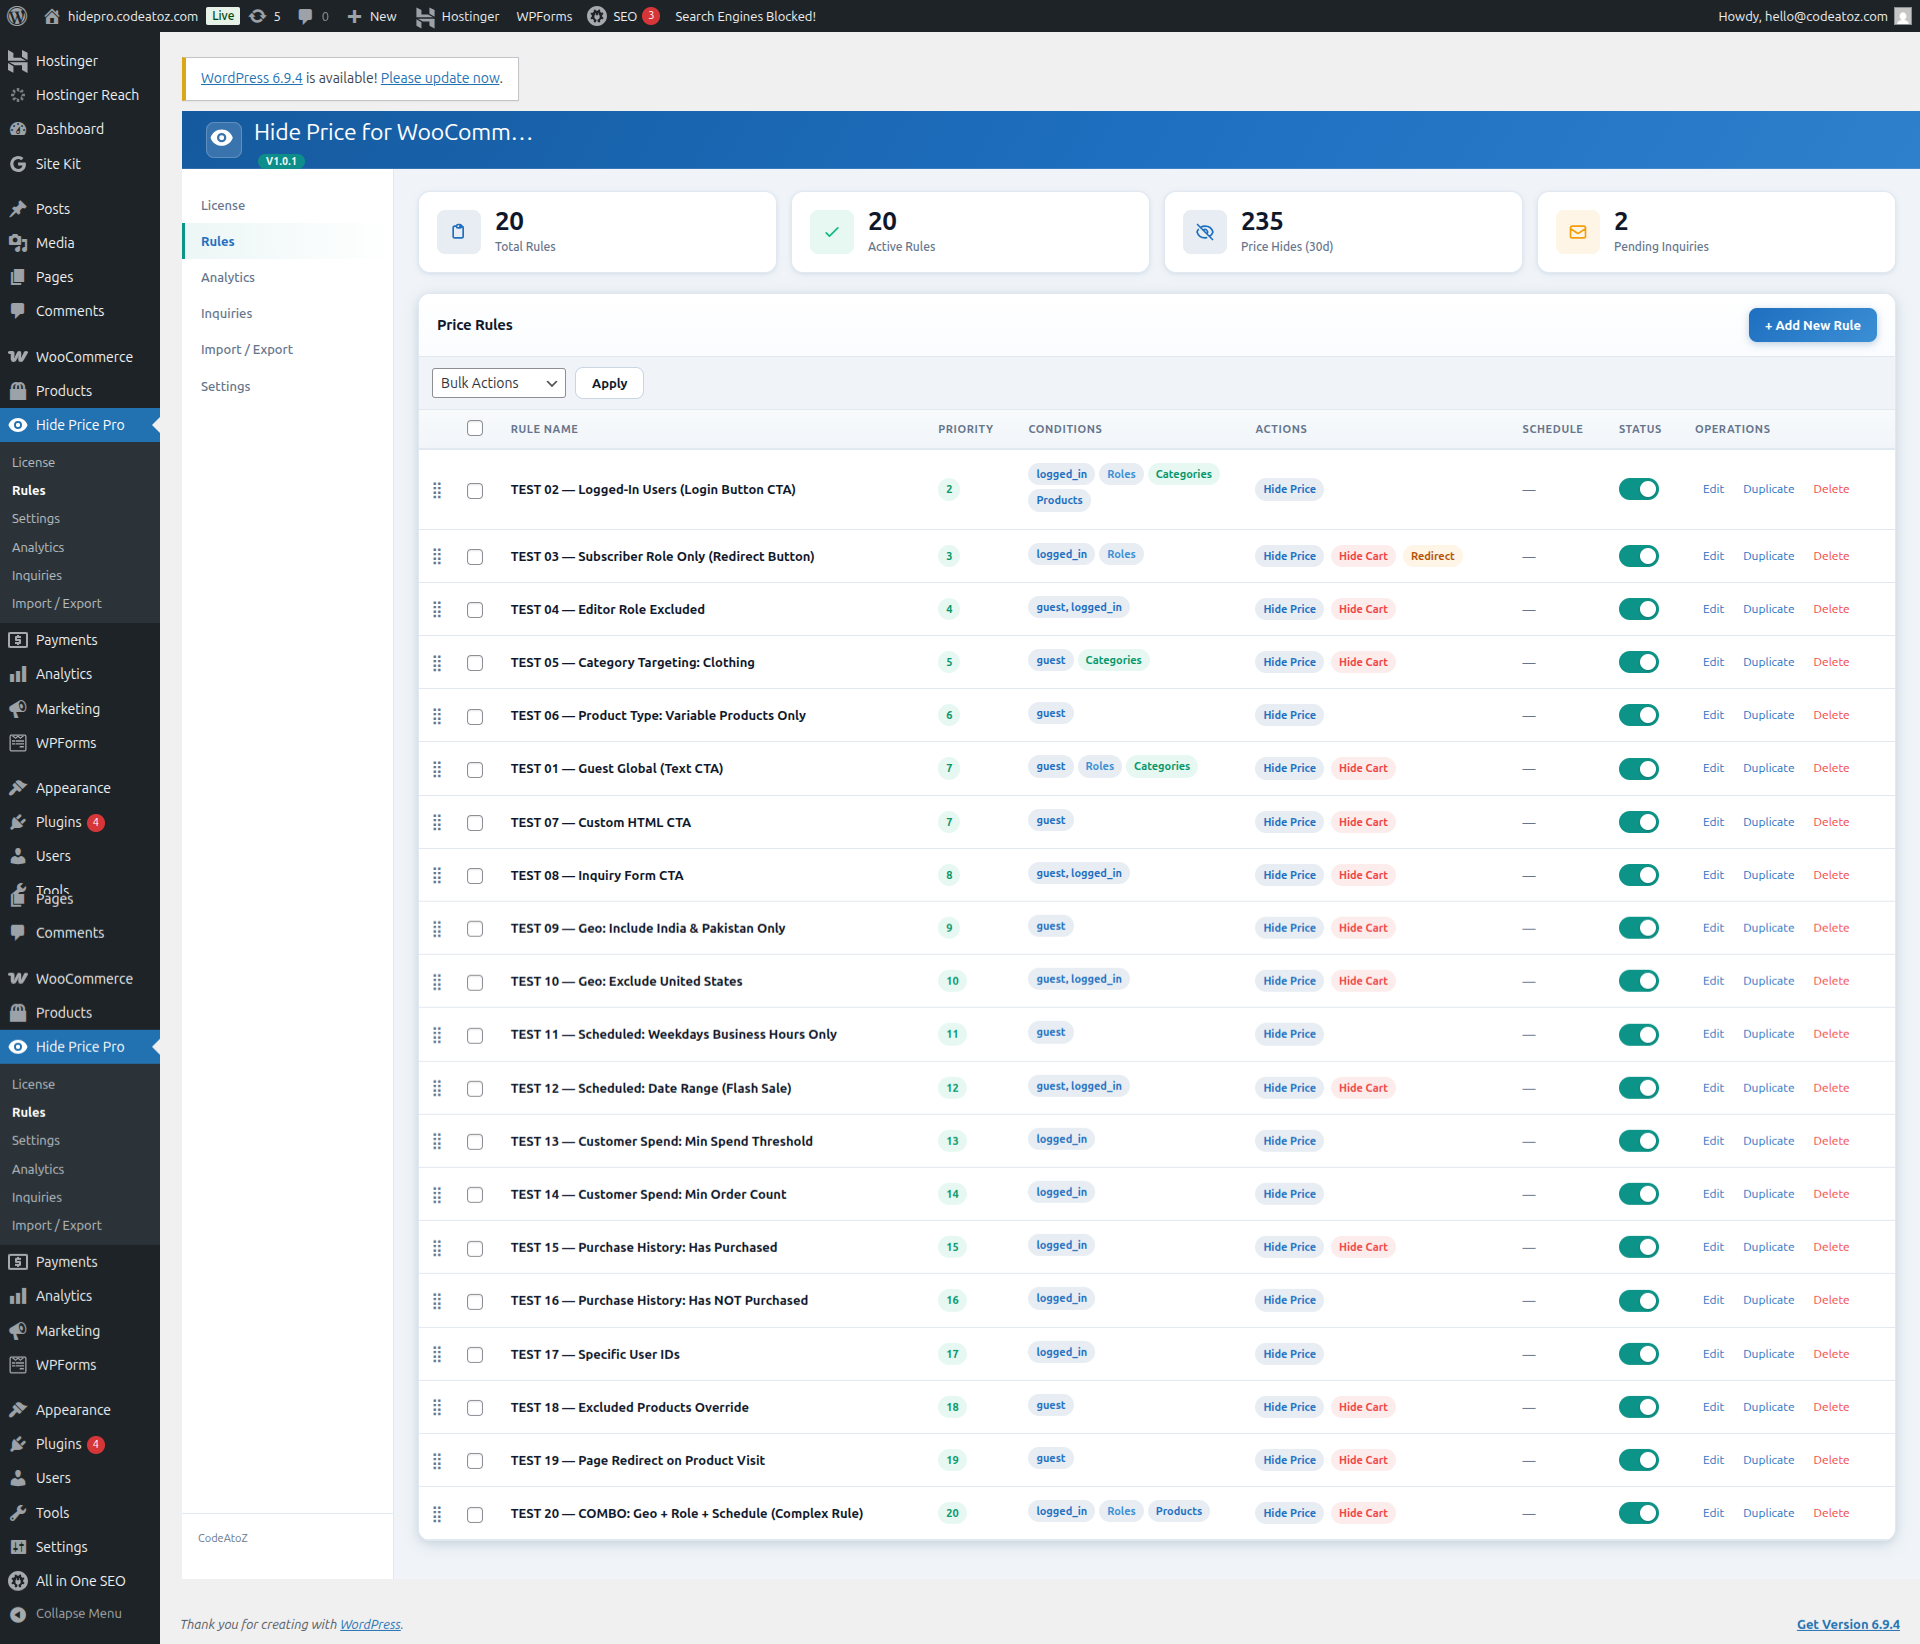Open the comments bubble in admin bar
The width and height of the screenshot is (1920, 1644).
tap(313, 16)
